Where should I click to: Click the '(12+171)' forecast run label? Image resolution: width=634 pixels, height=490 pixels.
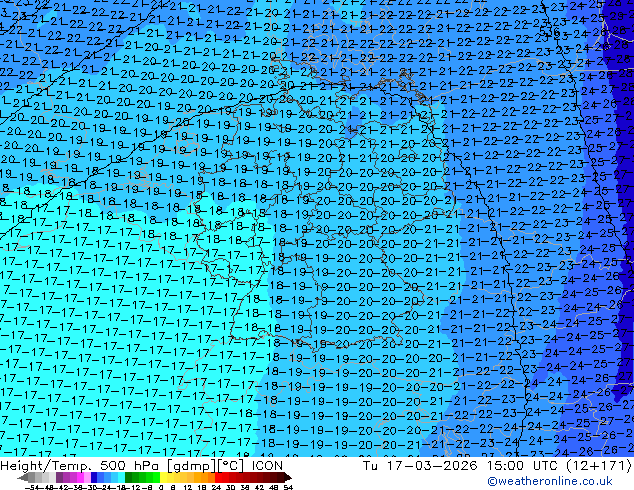(x=598, y=466)
